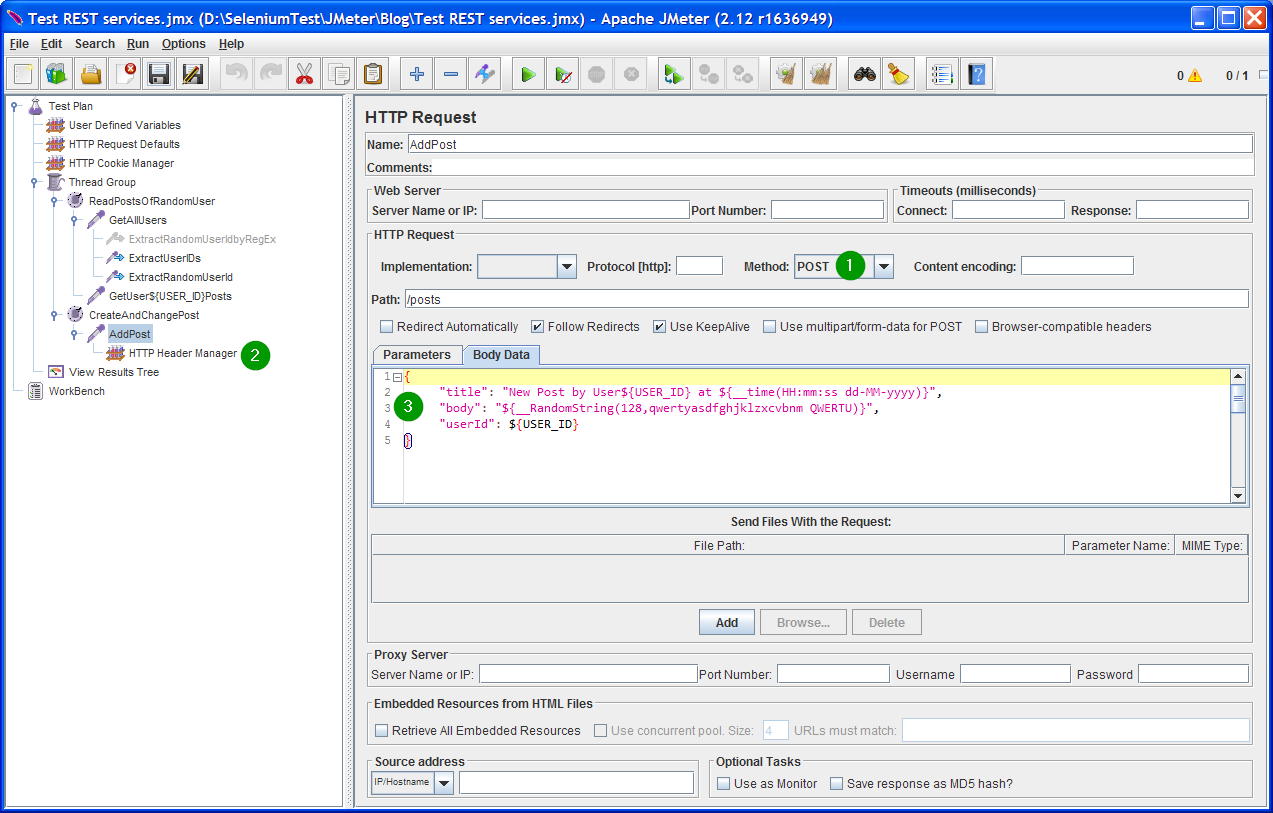Collapse the Thread Group node

click(x=34, y=182)
